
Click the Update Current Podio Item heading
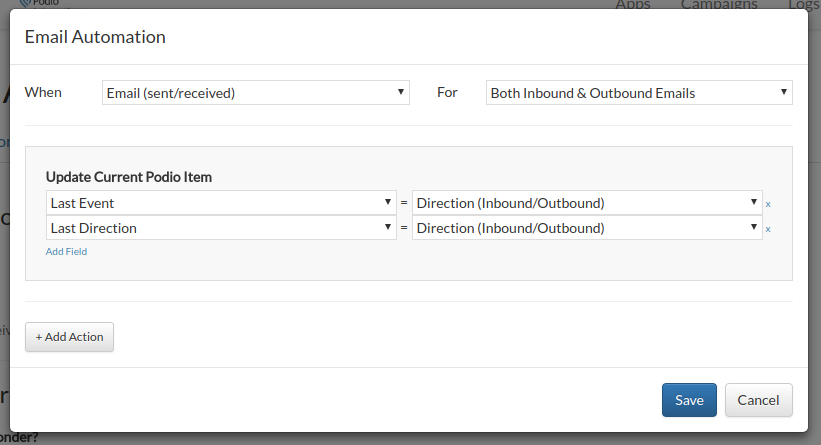[x=129, y=177]
